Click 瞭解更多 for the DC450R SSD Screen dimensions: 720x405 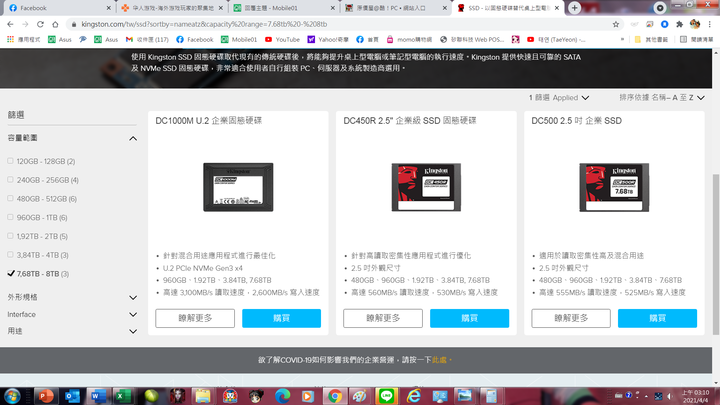[383, 318]
